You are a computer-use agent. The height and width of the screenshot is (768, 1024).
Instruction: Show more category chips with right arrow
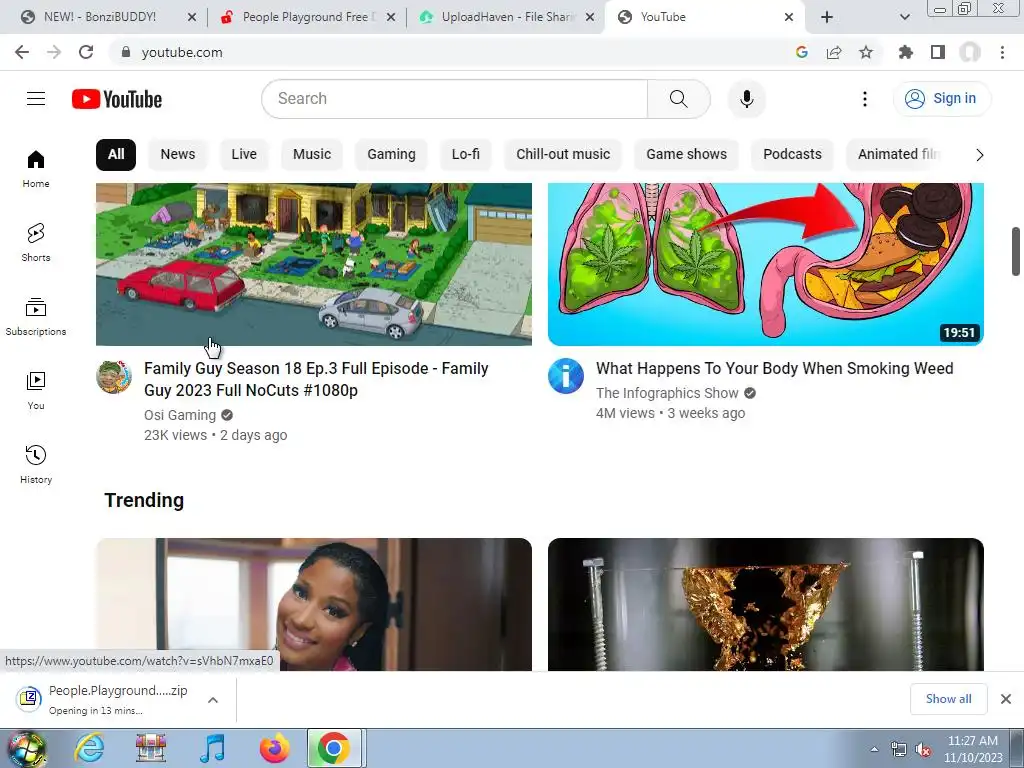click(979, 155)
